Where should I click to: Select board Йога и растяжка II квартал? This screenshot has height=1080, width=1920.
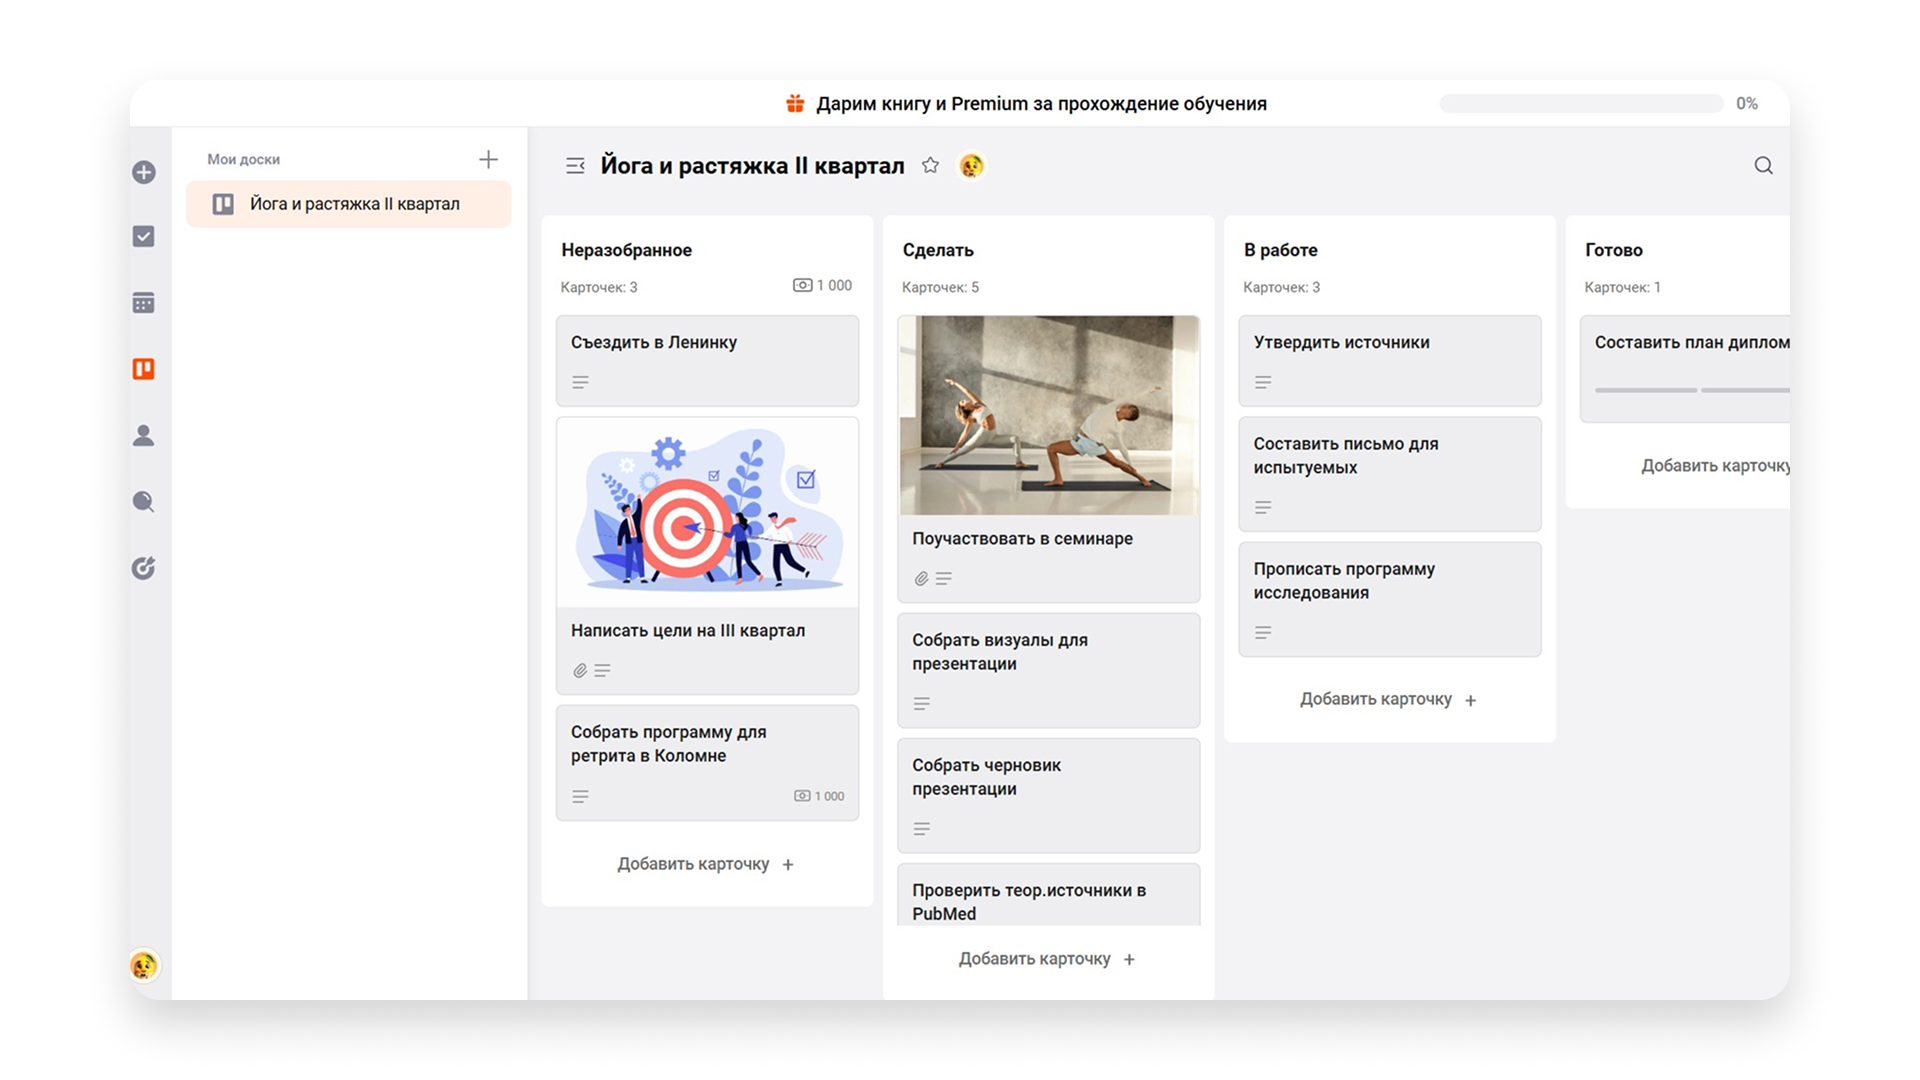349,204
